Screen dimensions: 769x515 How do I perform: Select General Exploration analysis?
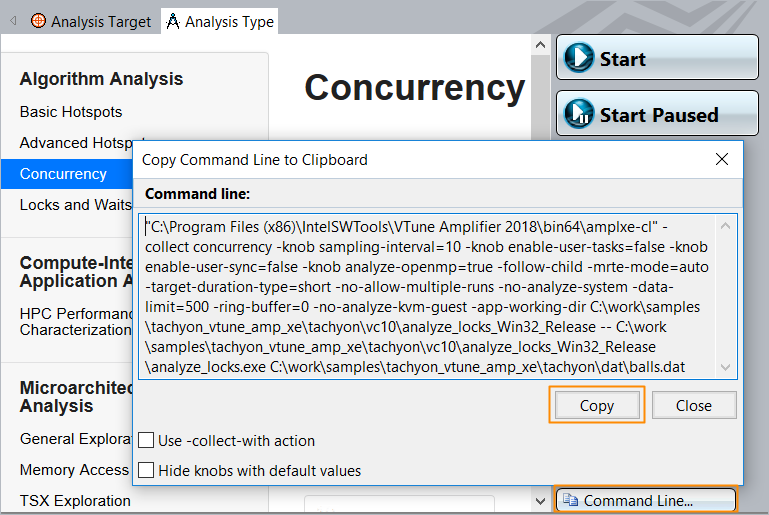(76, 438)
